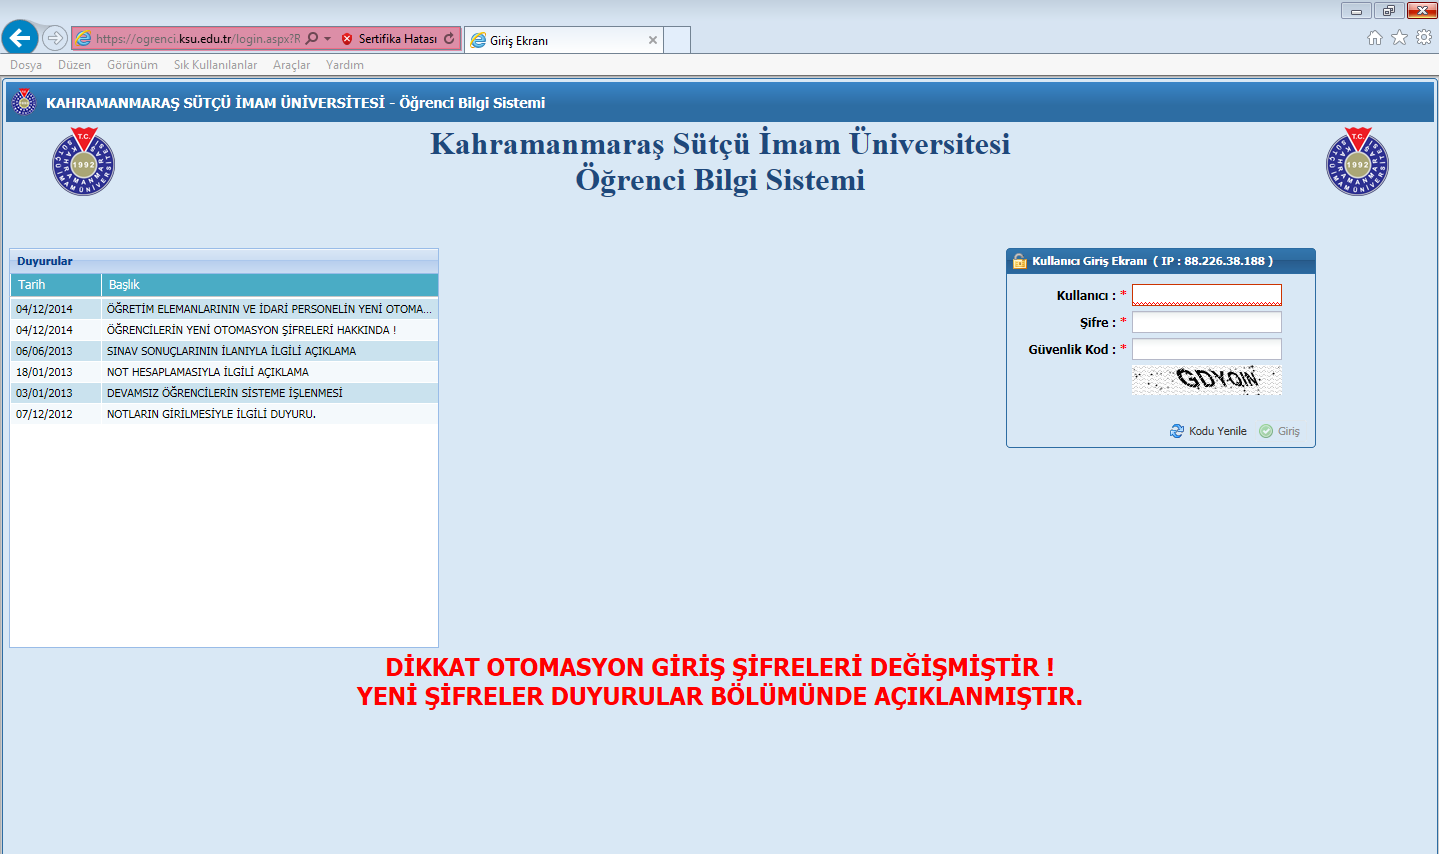Focus the Şifre password field

(1206, 322)
